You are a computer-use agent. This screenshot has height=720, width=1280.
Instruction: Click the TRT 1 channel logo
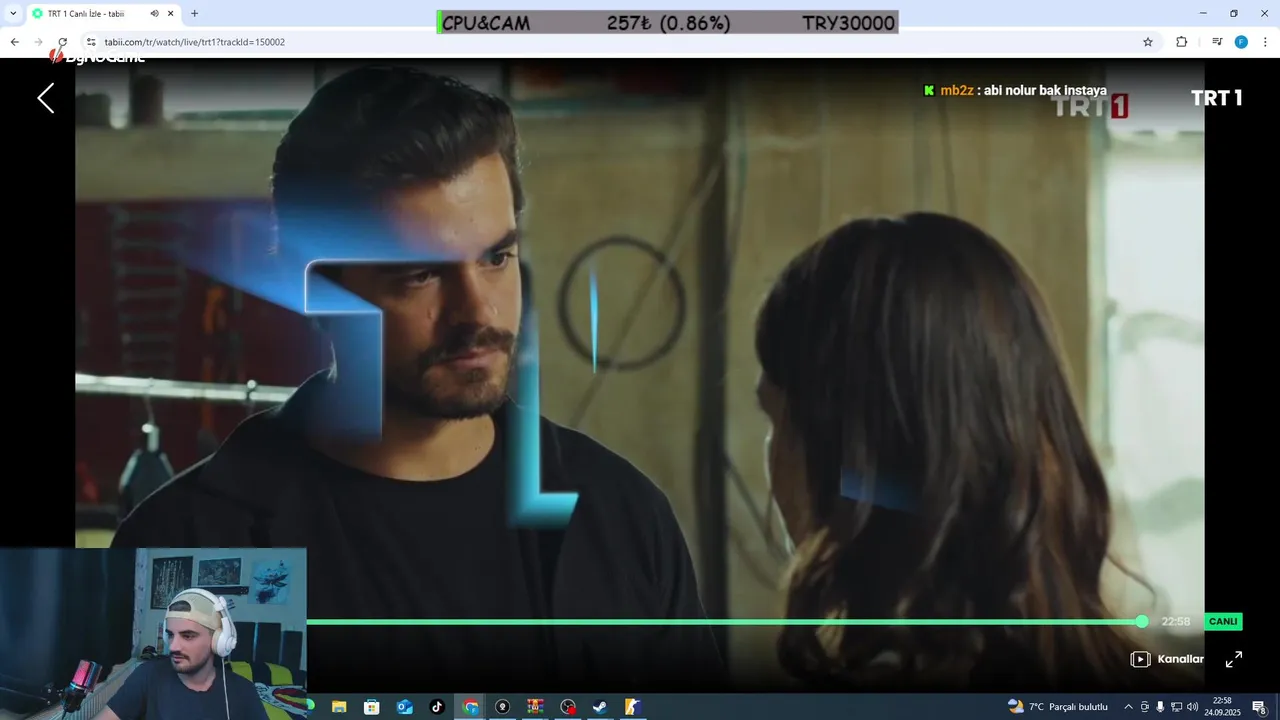1216,98
